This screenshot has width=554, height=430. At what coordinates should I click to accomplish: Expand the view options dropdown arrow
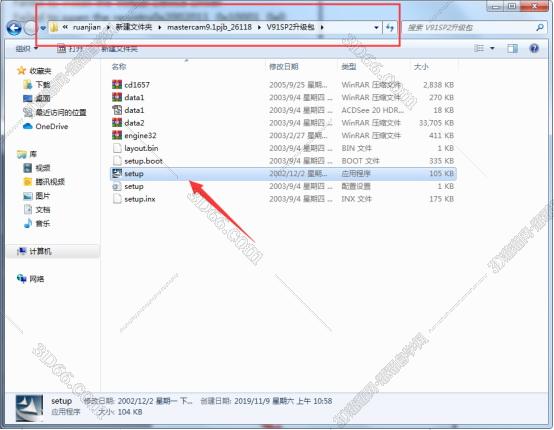[492, 48]
